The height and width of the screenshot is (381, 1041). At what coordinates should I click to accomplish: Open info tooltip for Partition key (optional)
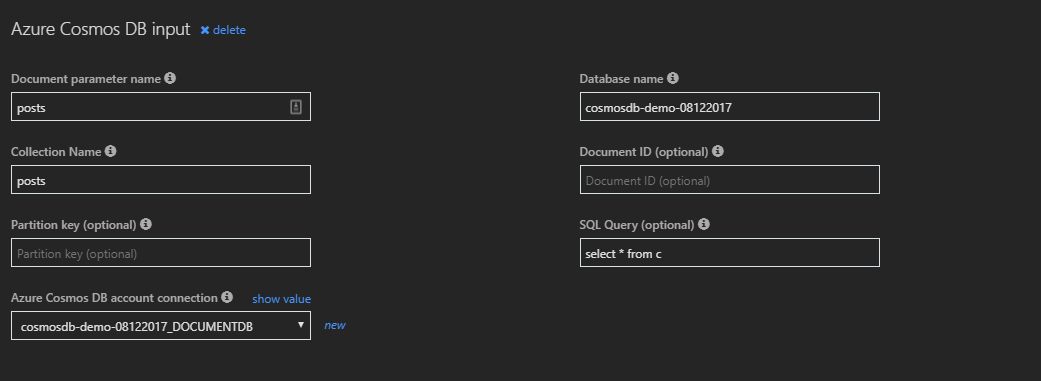(146, 224)
